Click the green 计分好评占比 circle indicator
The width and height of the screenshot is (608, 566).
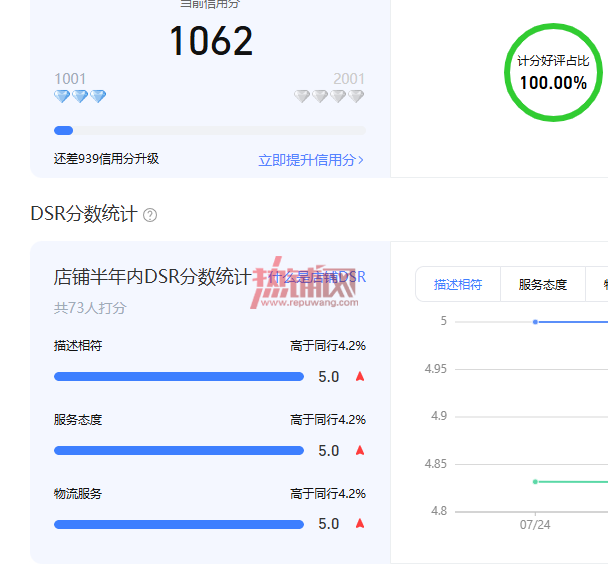553,72
